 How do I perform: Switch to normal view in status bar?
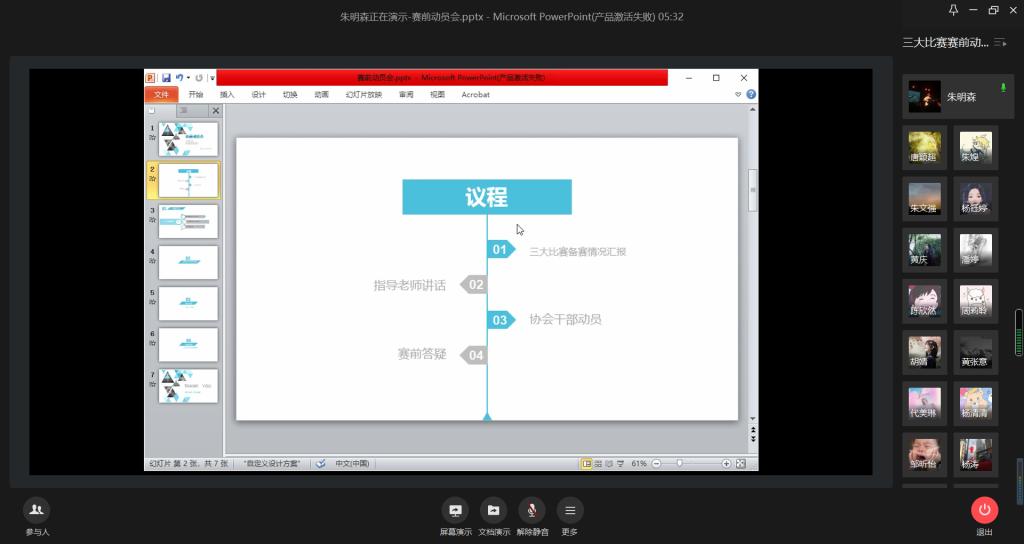(x=587, y=464)
